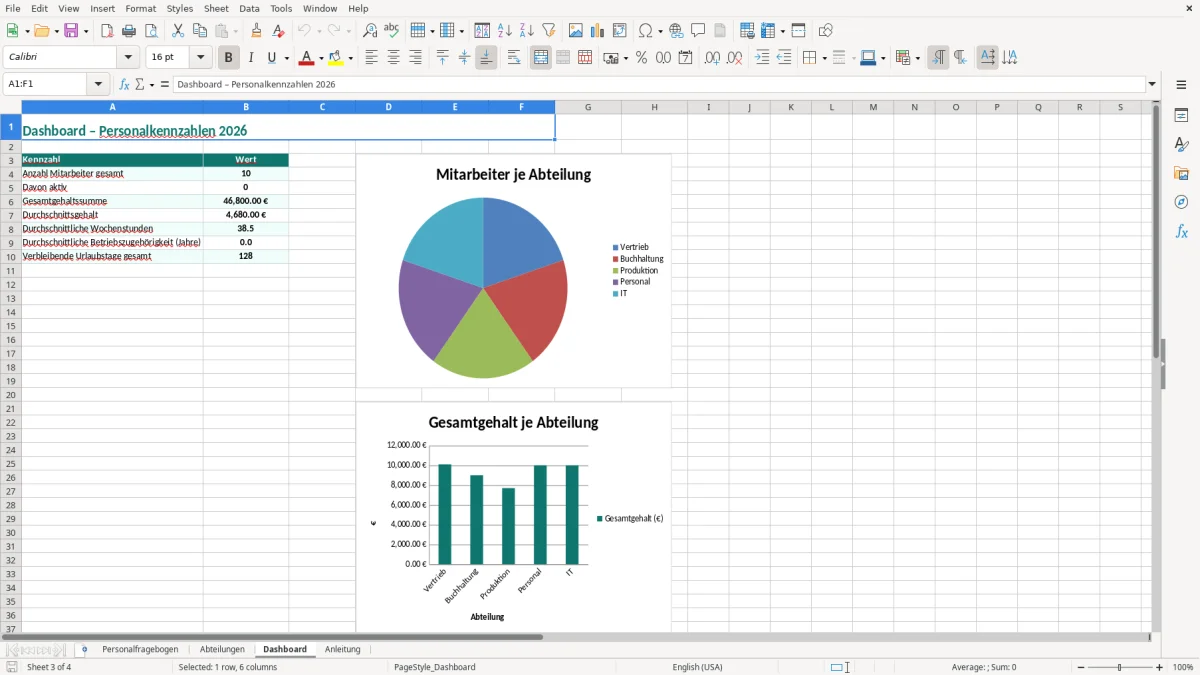Click column G header
This screenshot has height=675, width=1200.
(588, 107)
